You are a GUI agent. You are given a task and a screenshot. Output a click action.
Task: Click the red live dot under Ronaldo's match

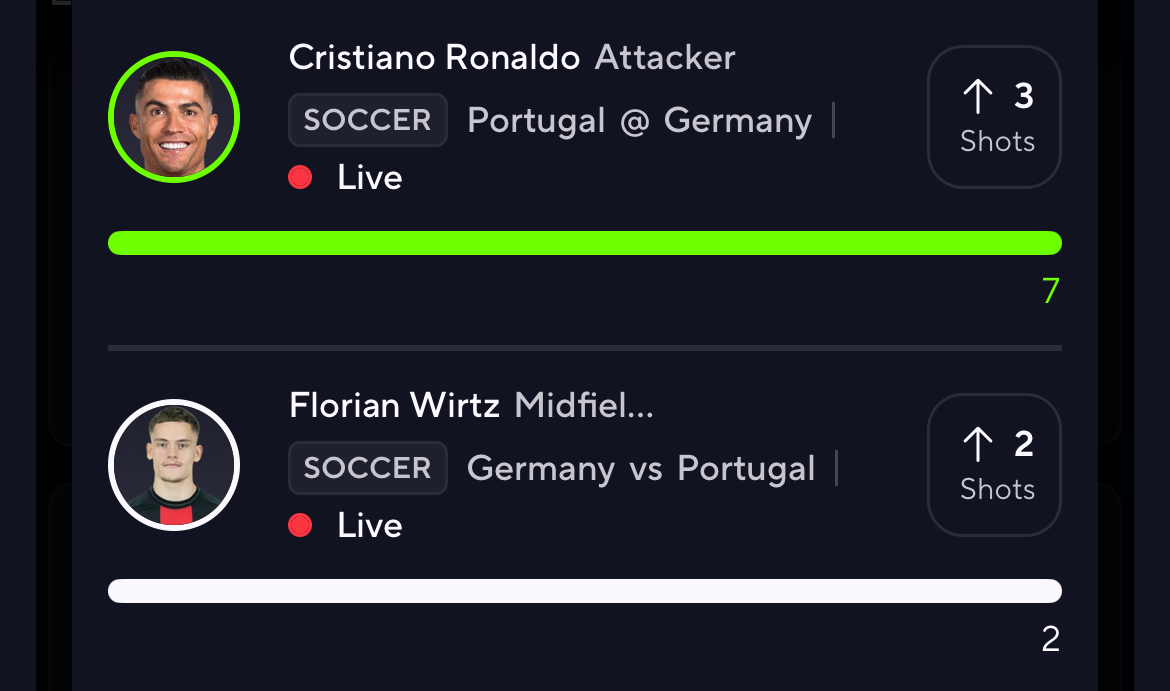pyautogui.click(x=300, y=178)
